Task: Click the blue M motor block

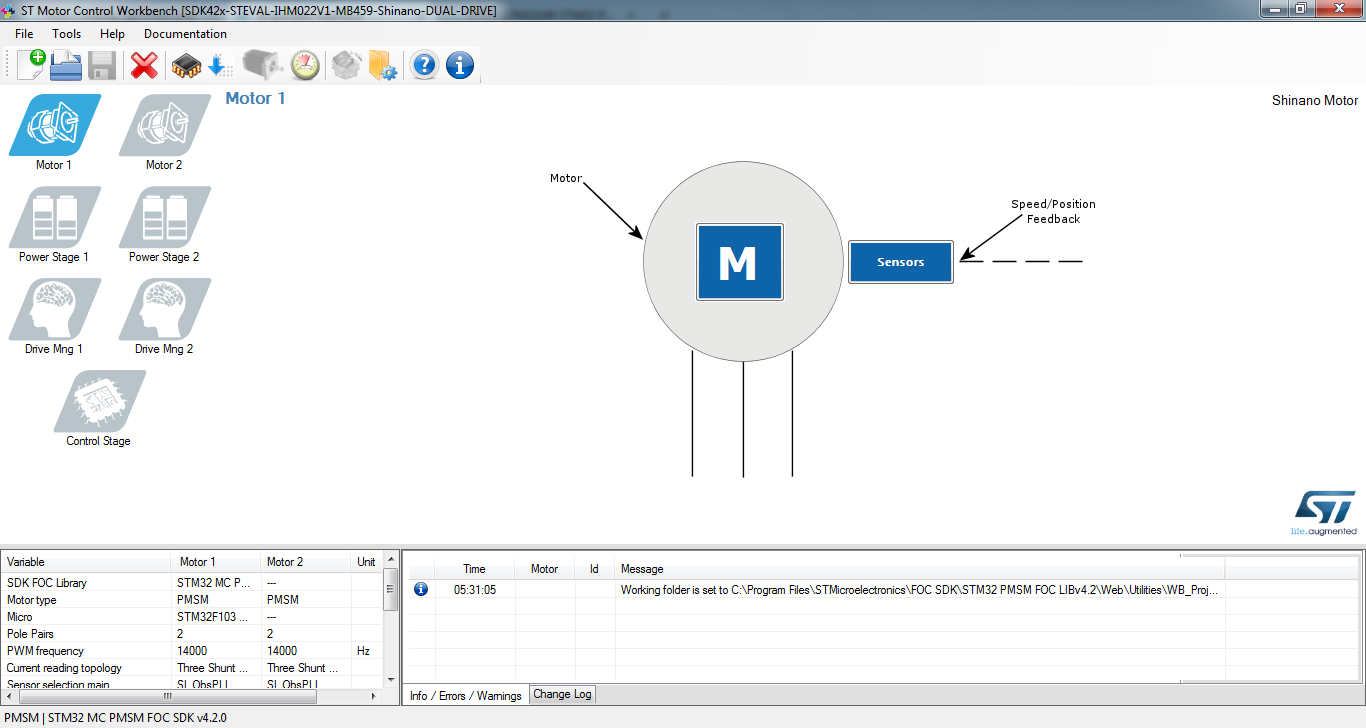Action: 740,262
